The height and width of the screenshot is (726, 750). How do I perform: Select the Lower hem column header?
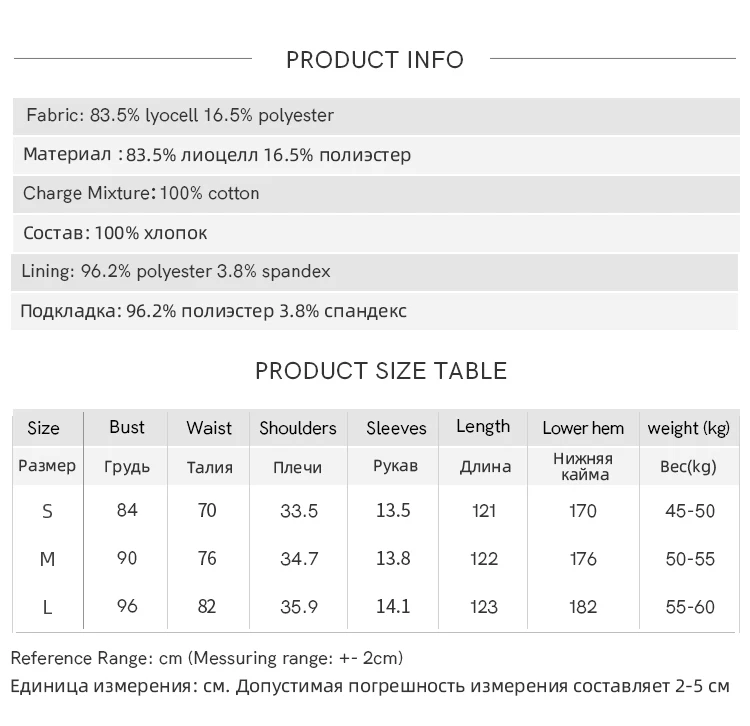[583, 428]
